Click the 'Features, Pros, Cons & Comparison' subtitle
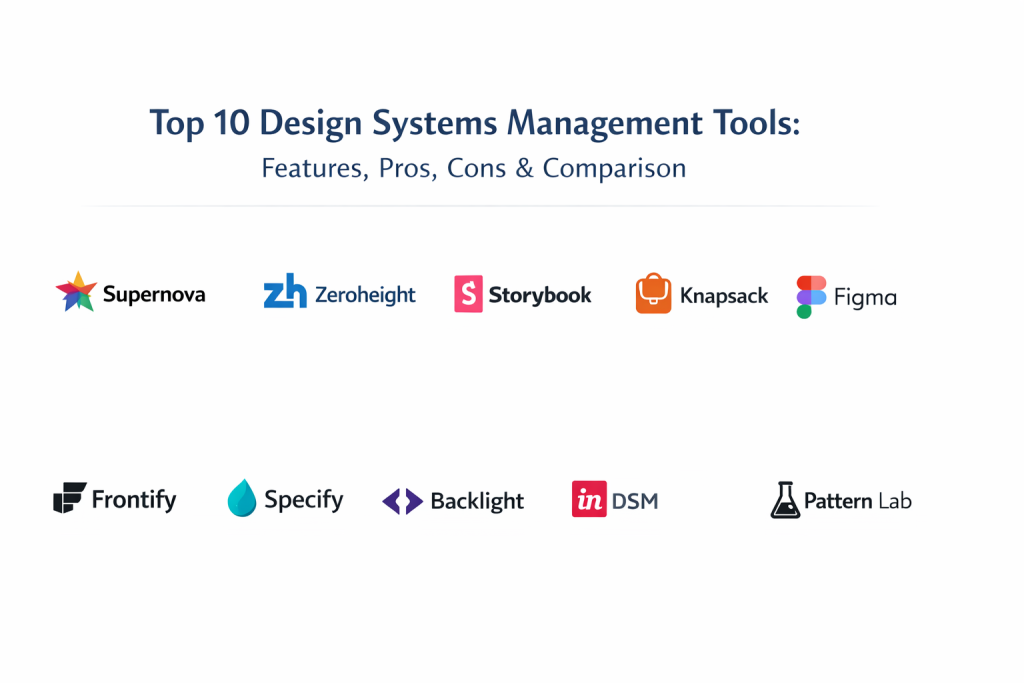1024x683 pixels. (474, 168)
